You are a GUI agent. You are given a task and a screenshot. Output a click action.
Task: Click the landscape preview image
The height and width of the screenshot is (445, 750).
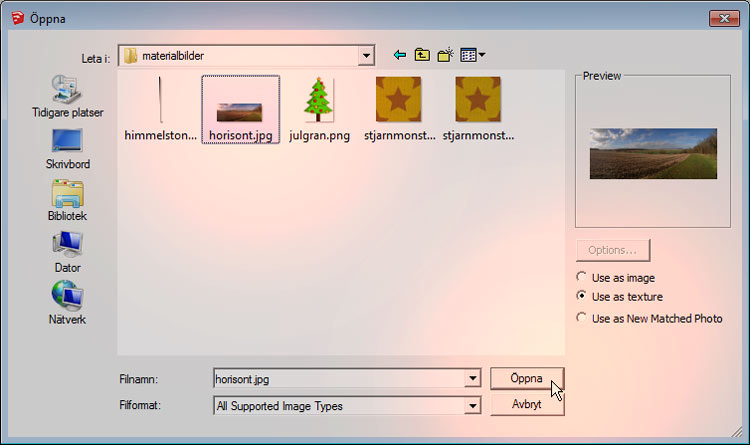653,154
